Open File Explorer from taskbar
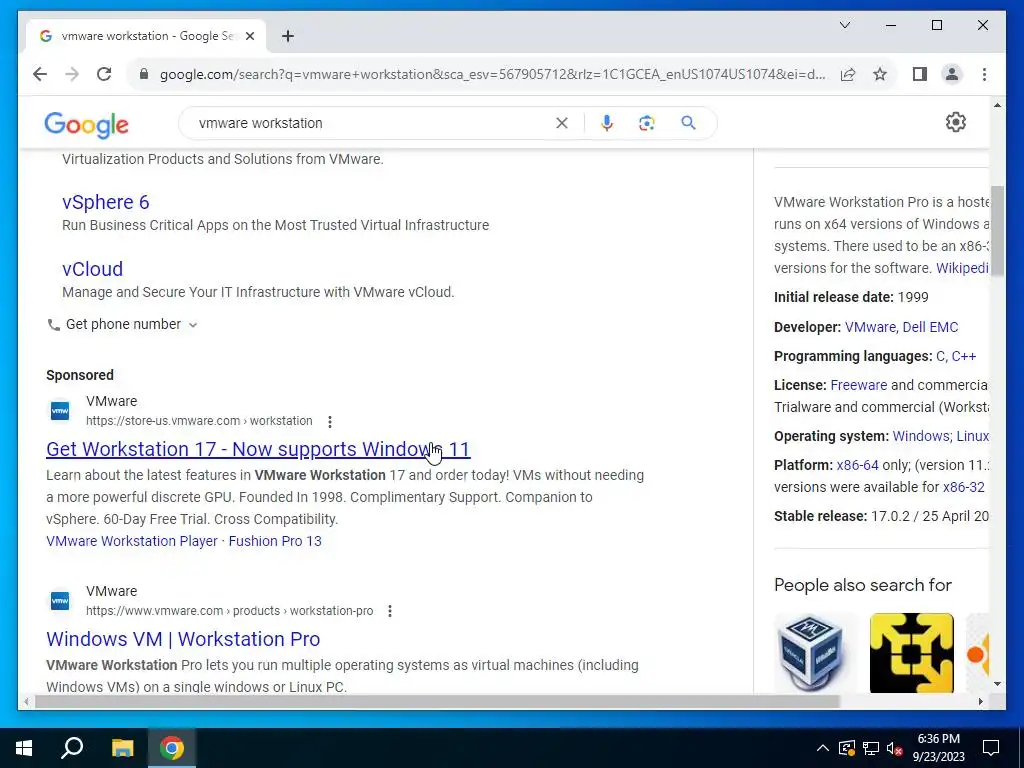Image resolution: width=1024 pixels, height=768 pixels. point(122,748)
